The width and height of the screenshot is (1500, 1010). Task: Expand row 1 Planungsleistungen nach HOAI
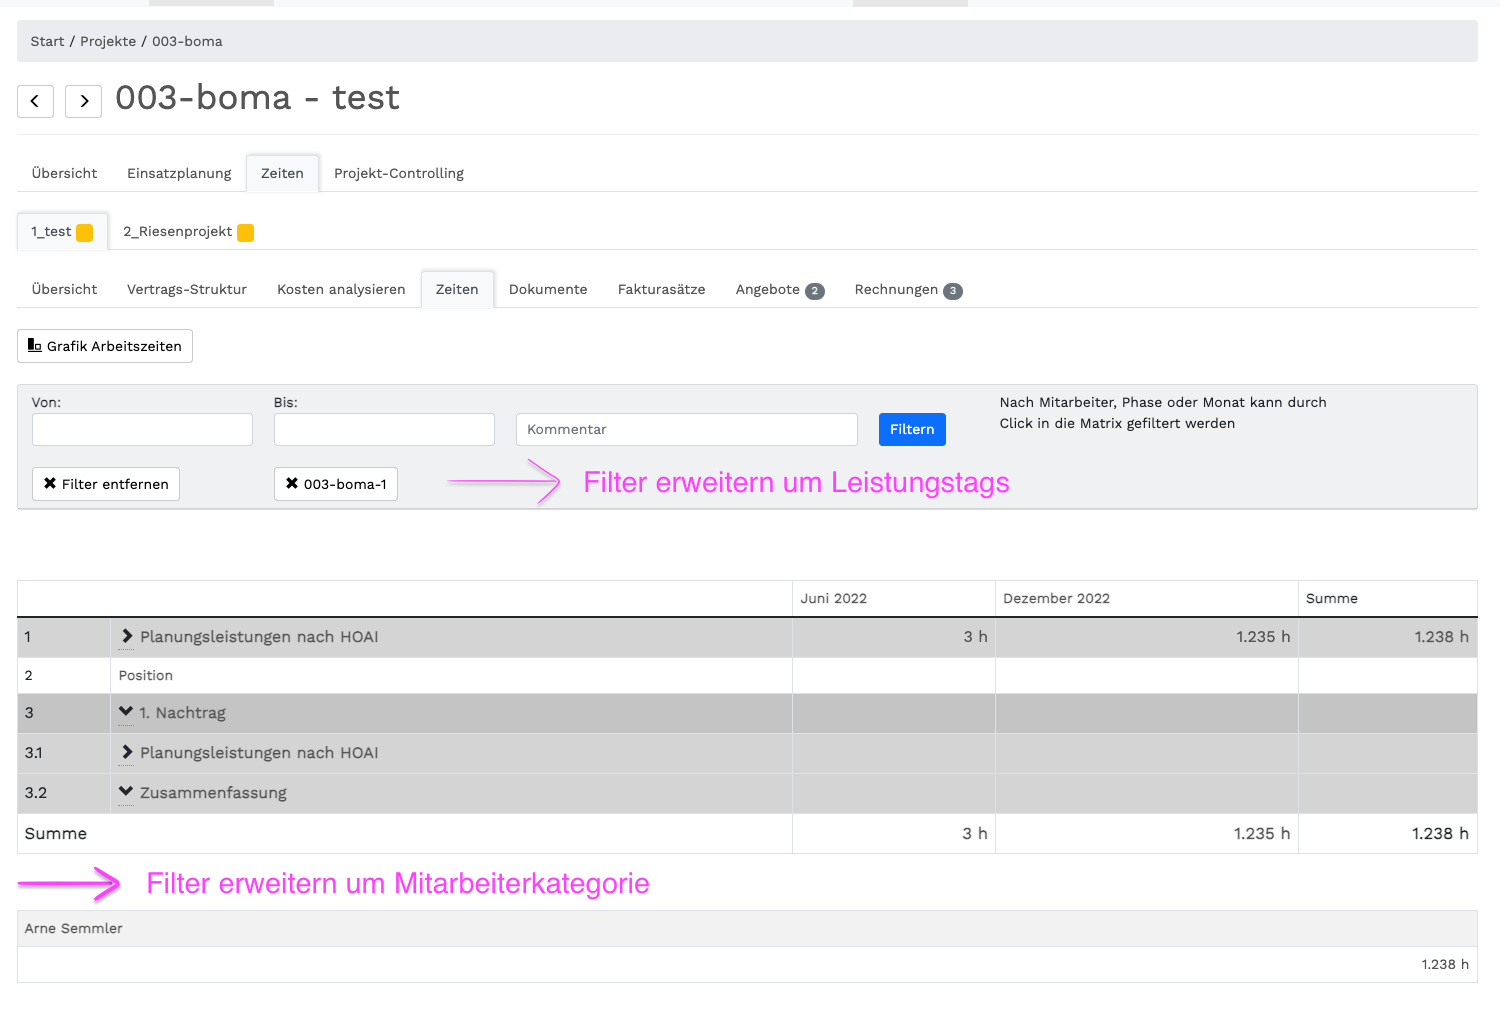[x=127, y=636]
